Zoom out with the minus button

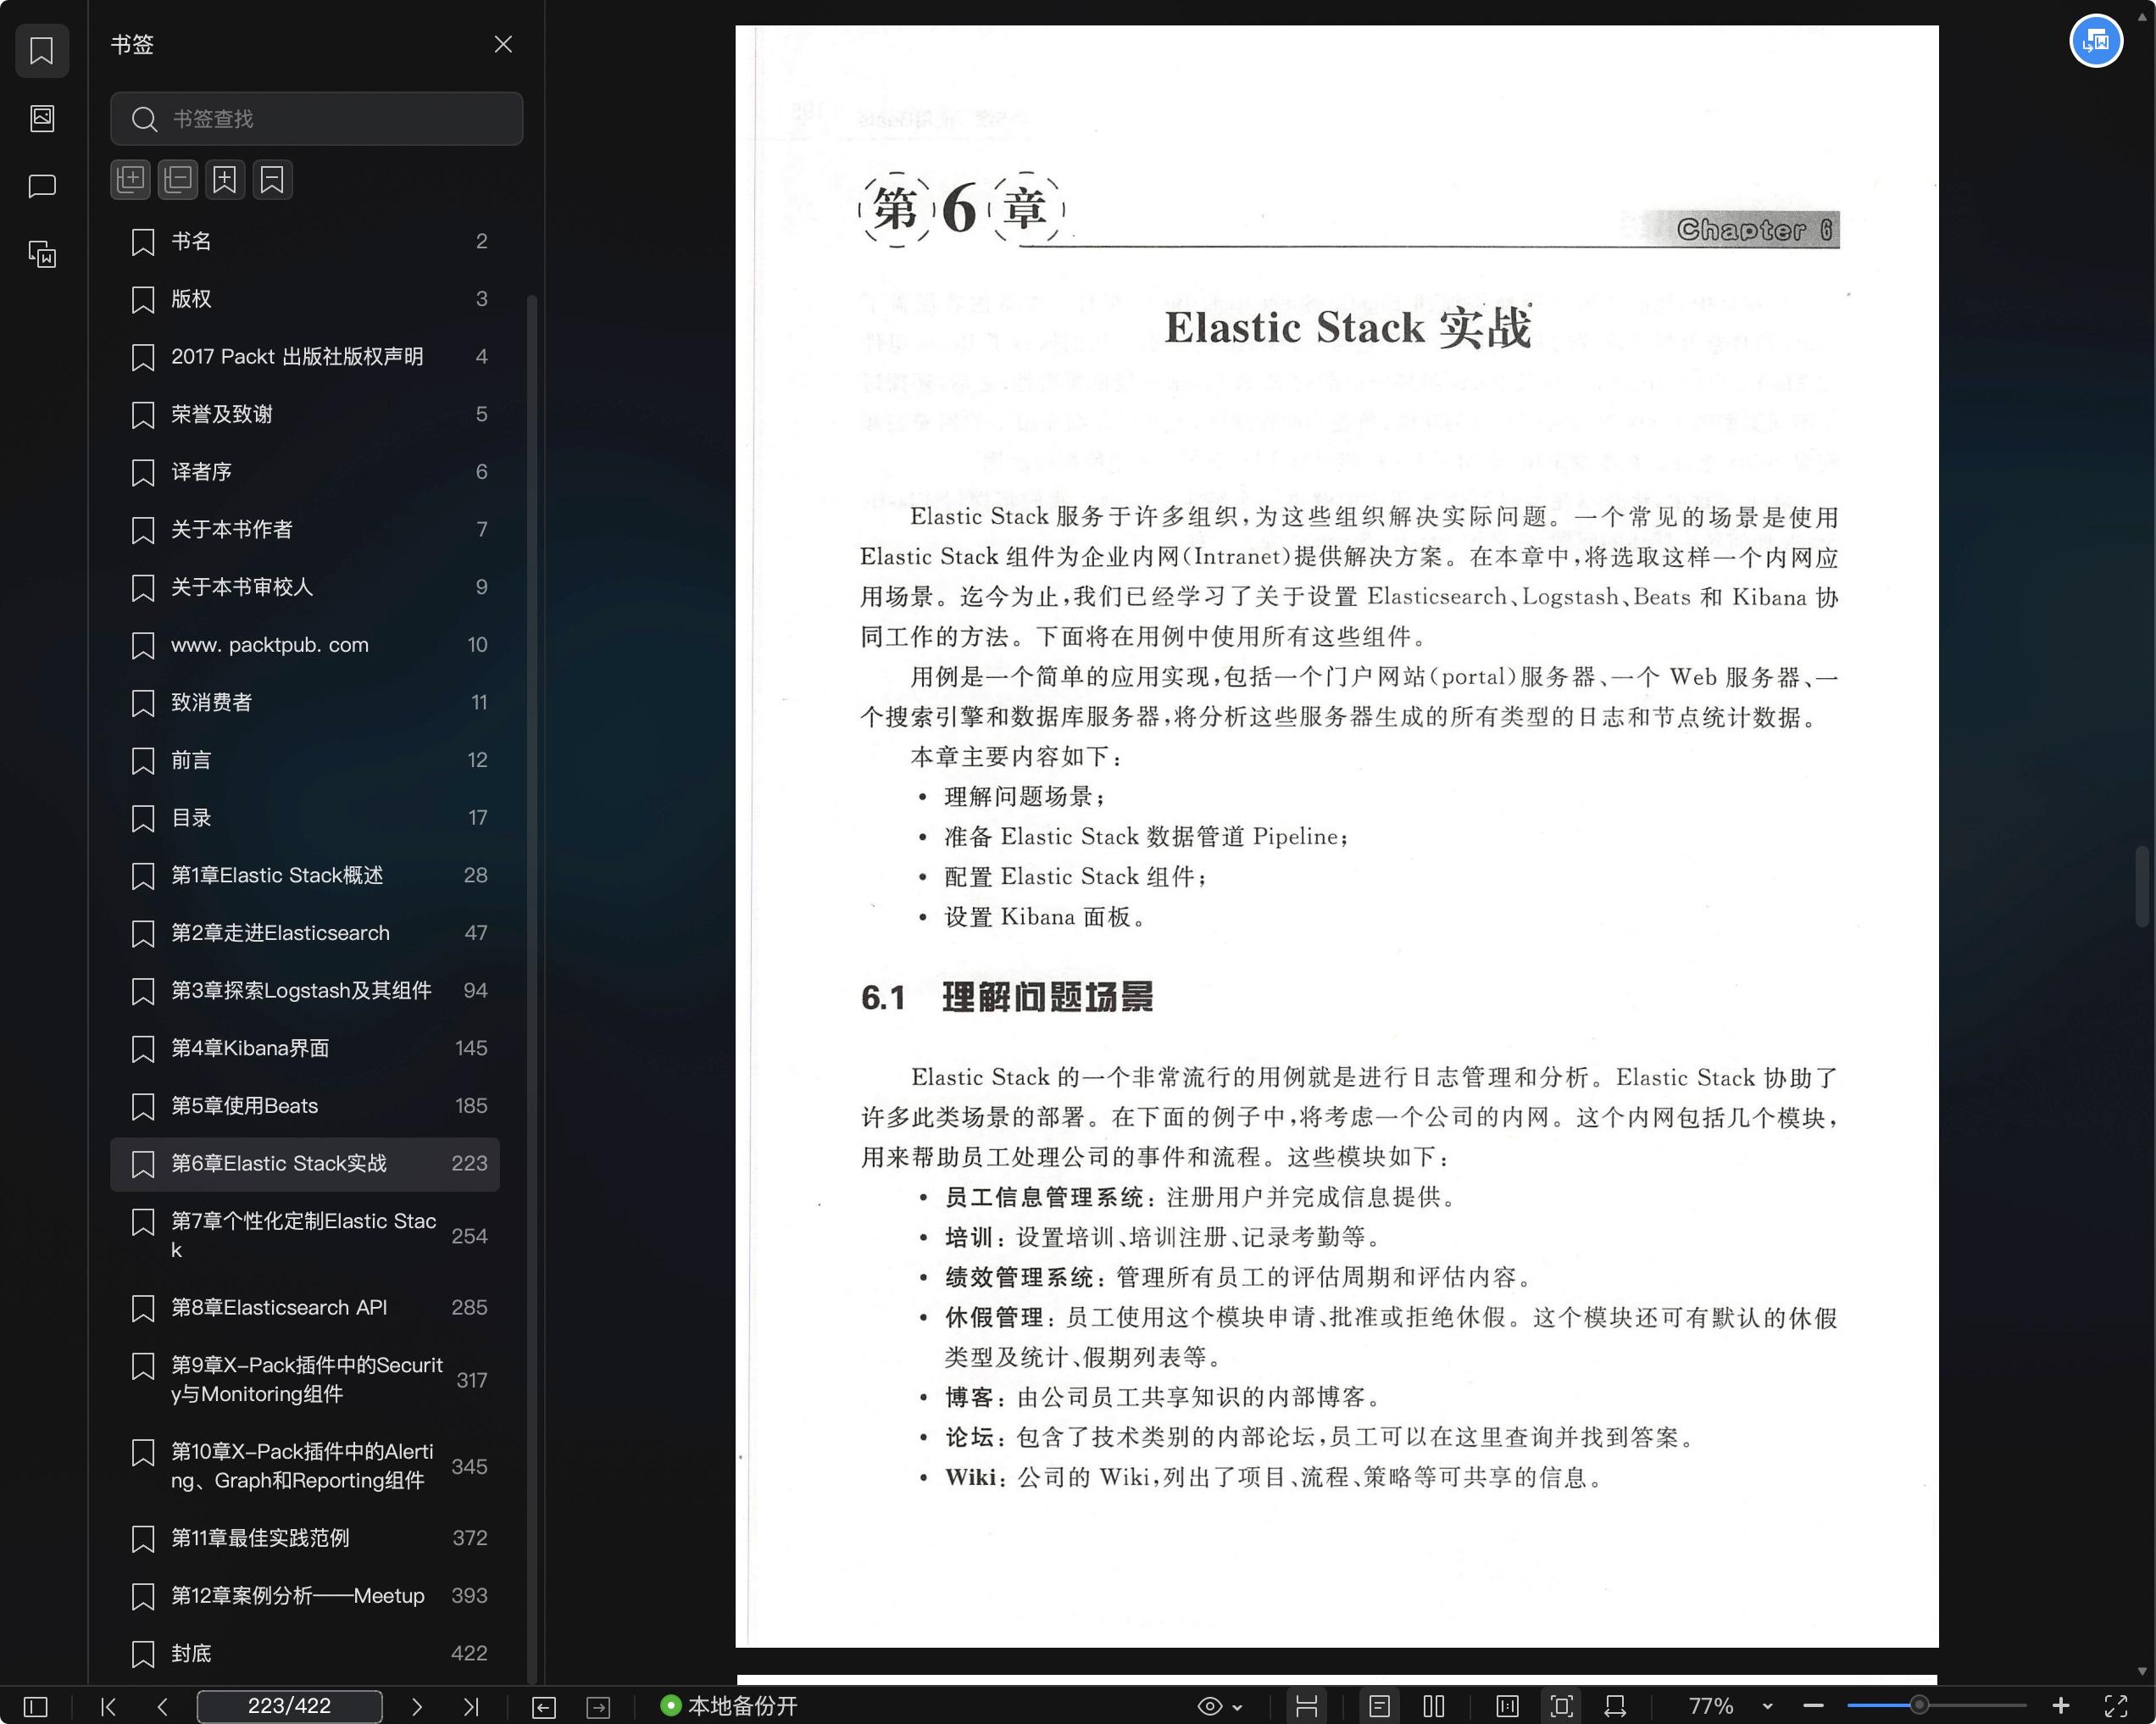click(1814, 1706)
